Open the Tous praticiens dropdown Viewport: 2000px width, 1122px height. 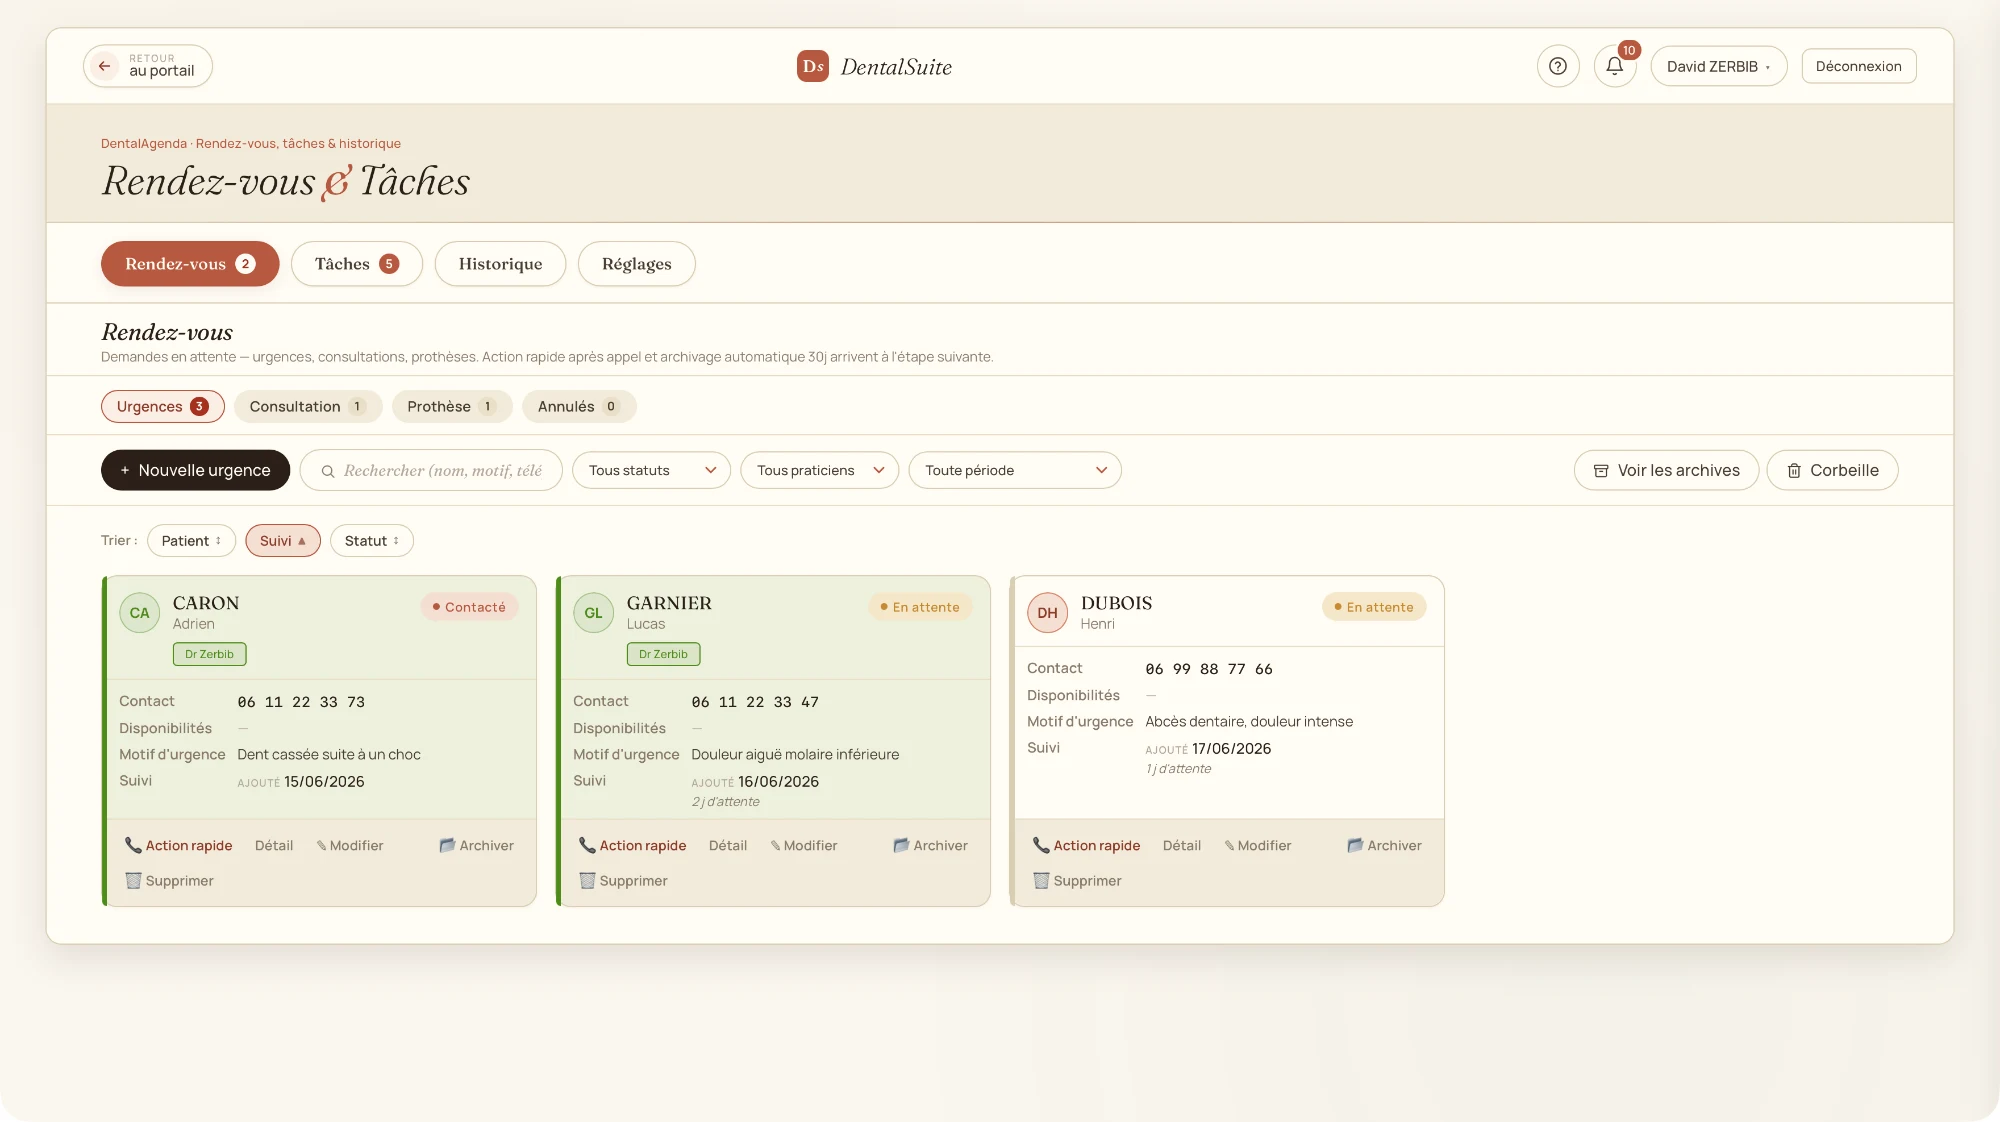pyautogui.click(x=819, y=470)
